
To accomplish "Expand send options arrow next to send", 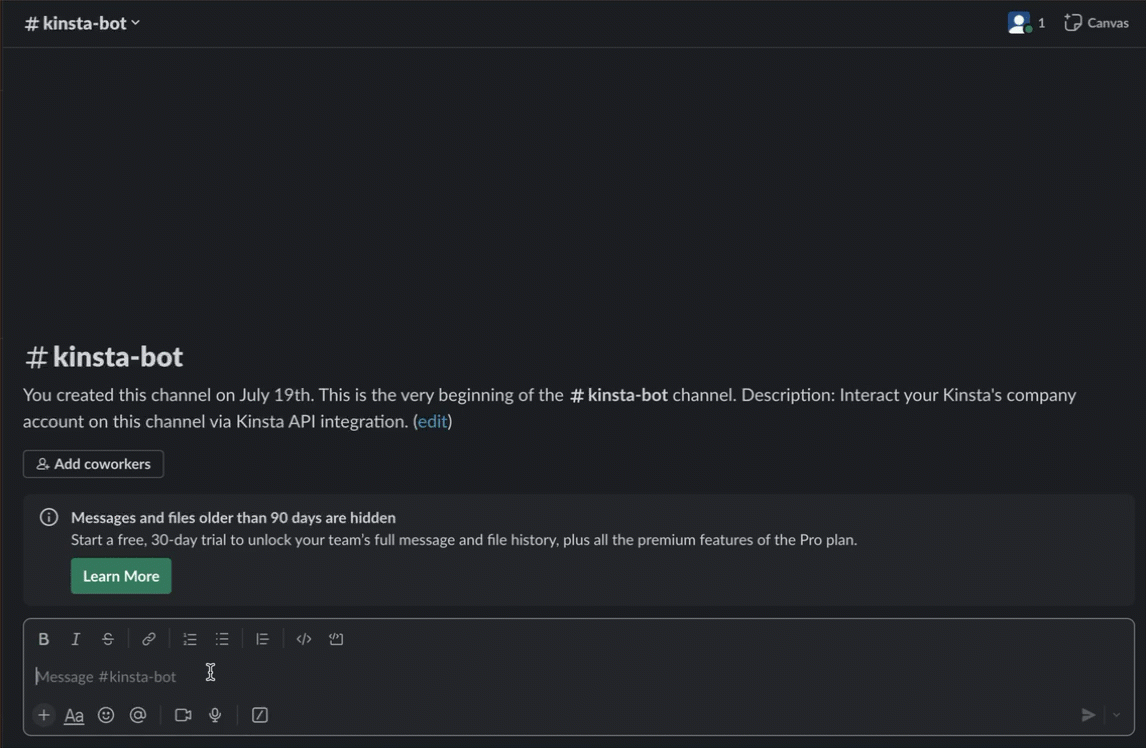I will click(1117, 715).
